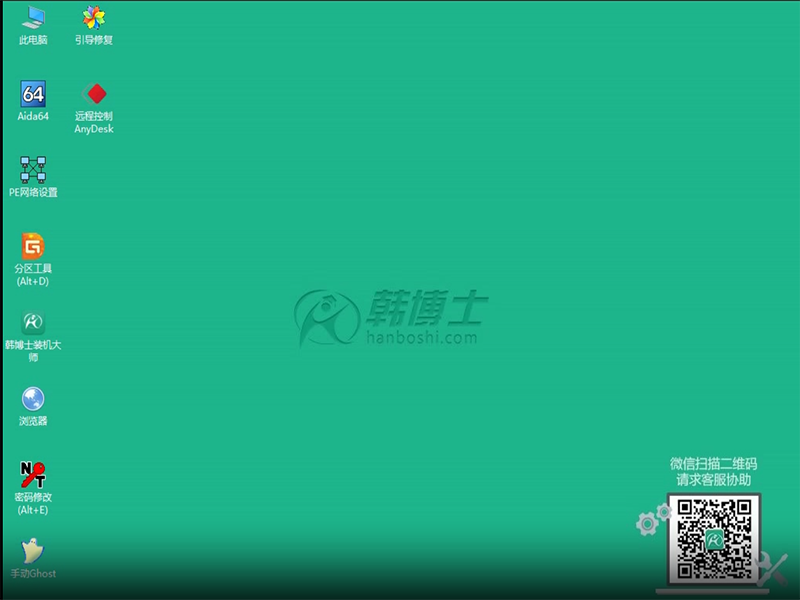Click the gear icons beside QR code
The height and width of the screenshot is (600, 800).
click(x=653, y=519)
